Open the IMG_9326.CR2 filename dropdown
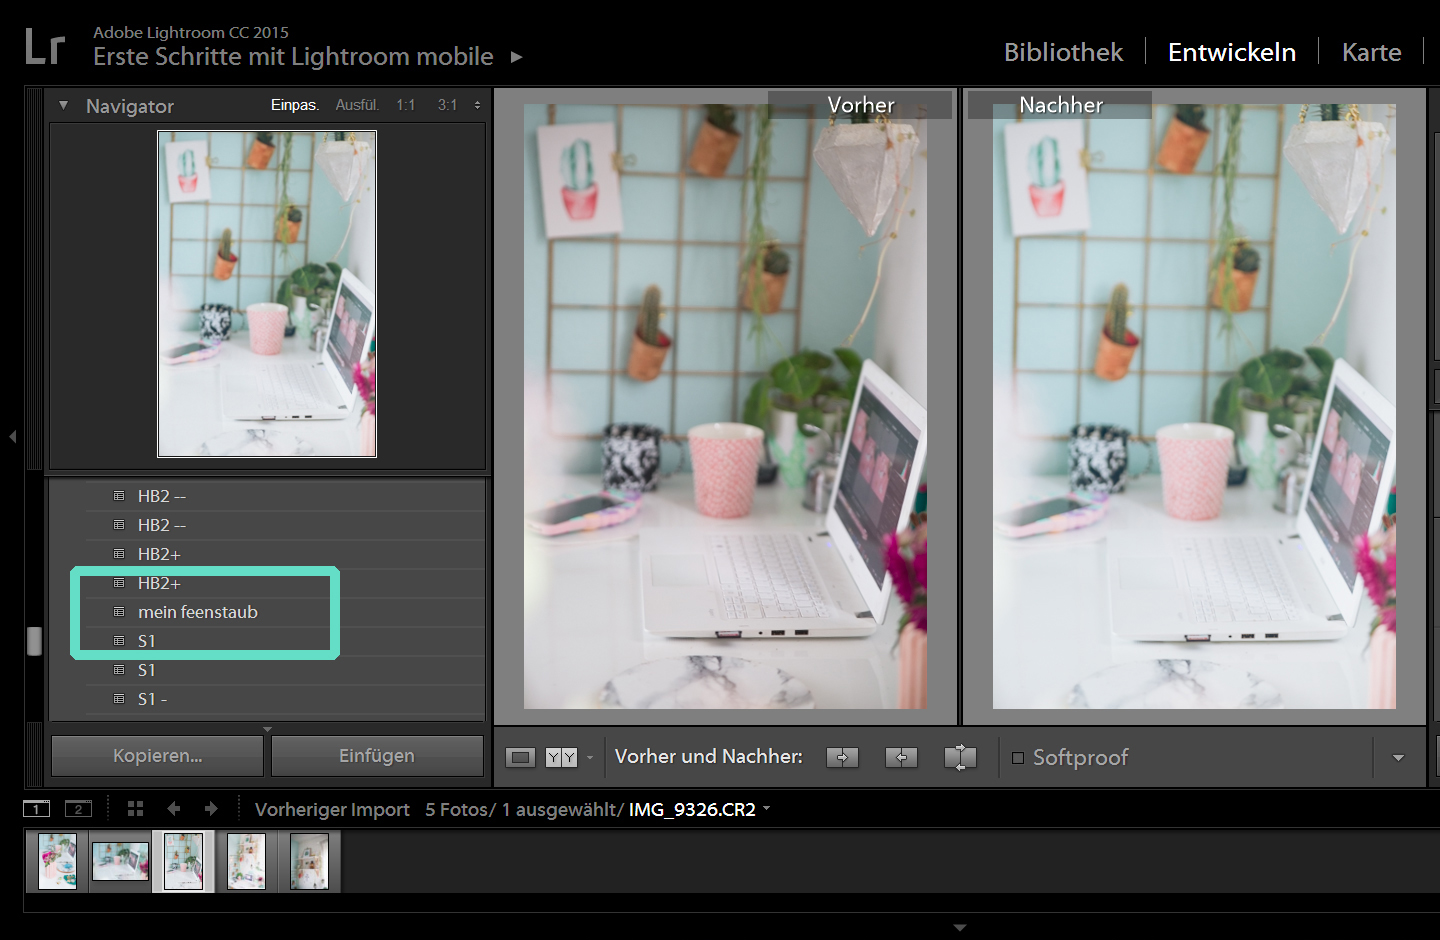This screenshot has width=1440, height=940. click(767, 808)
